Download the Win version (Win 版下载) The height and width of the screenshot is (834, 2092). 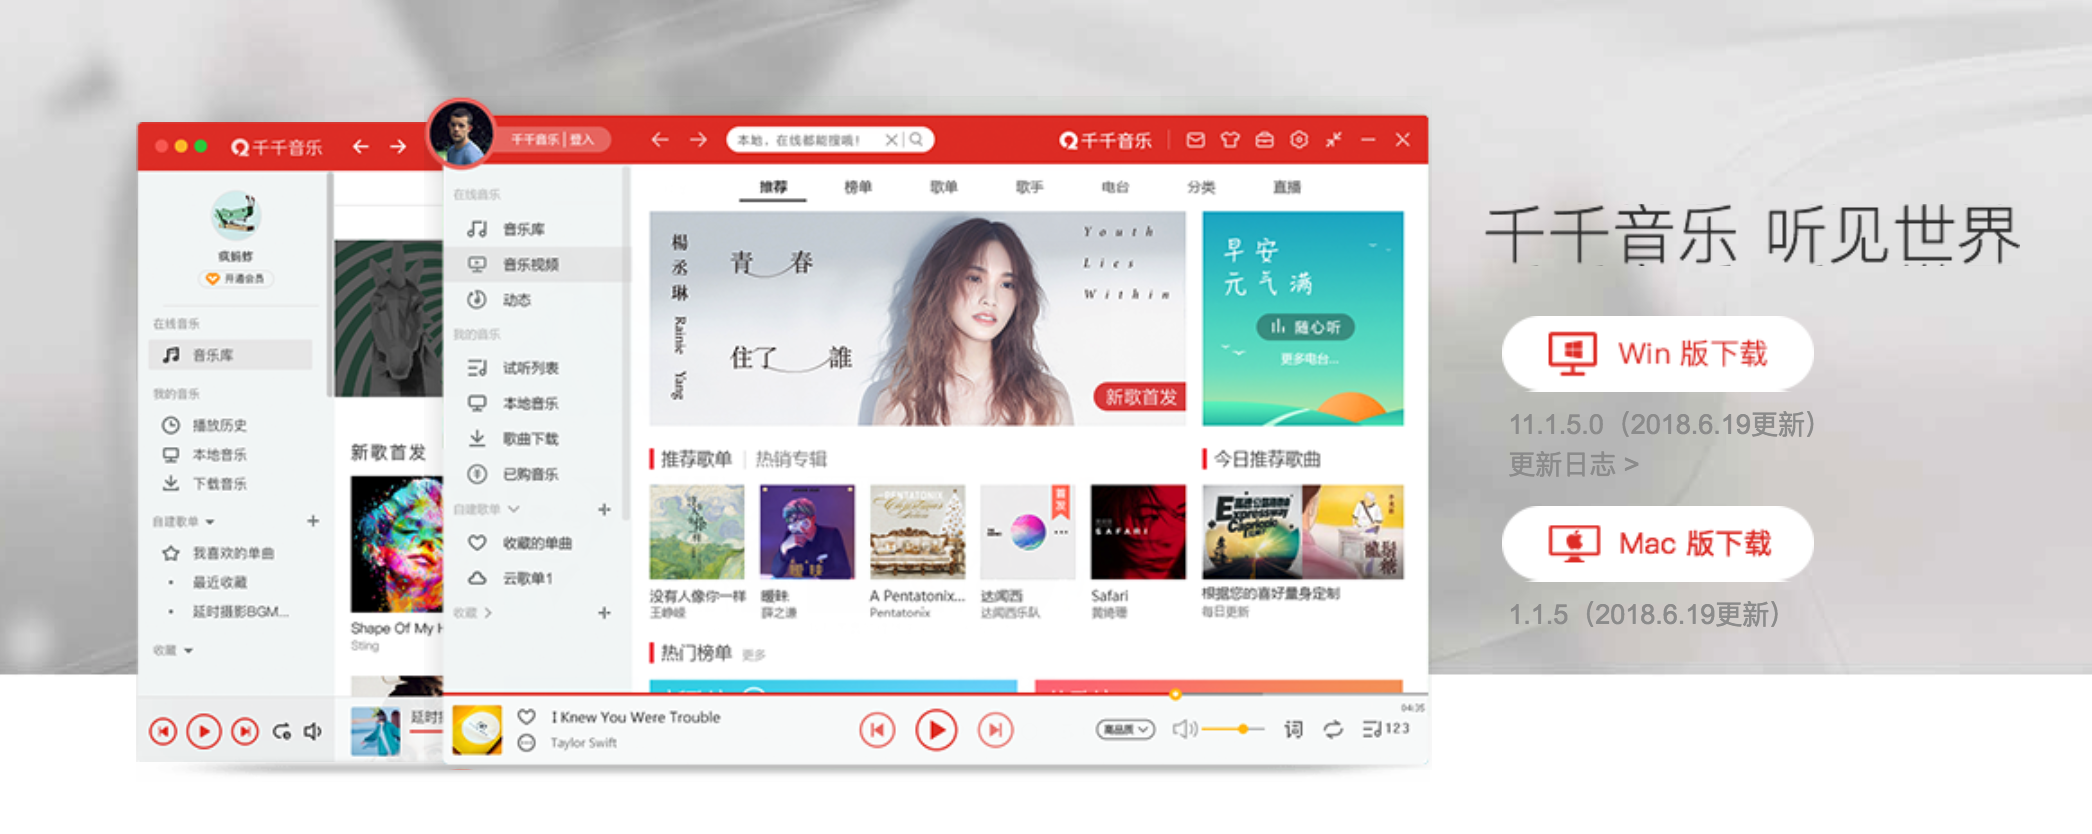[x=1657, y=353]
